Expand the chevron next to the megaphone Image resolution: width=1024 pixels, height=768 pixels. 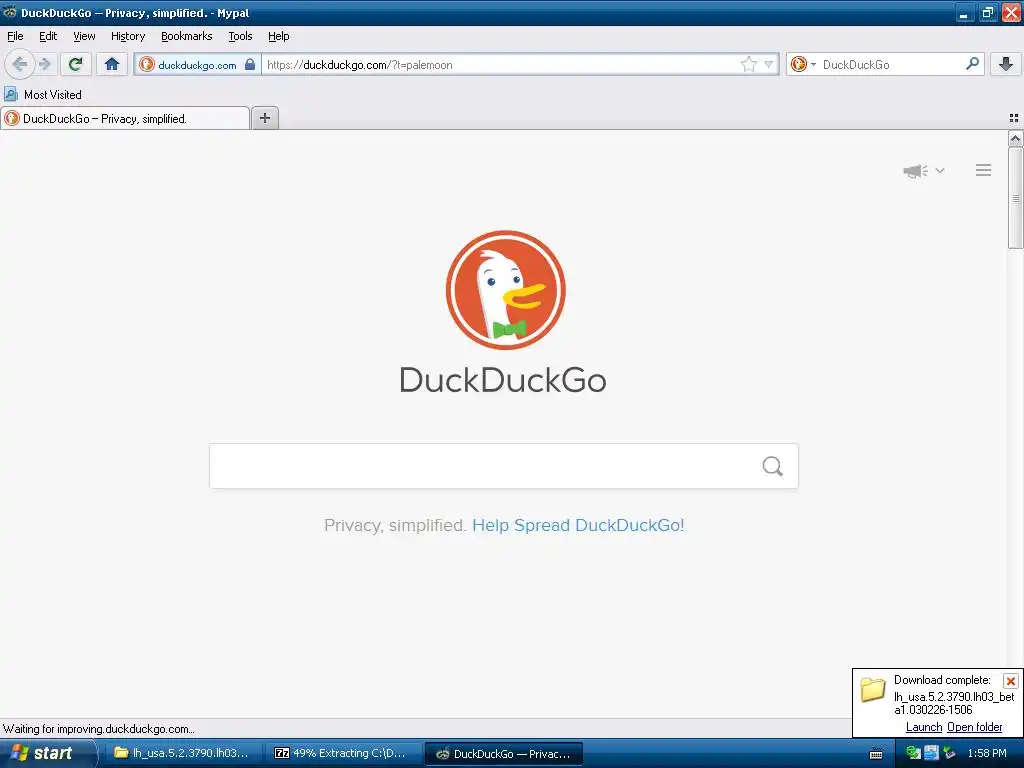pyautogui.click(x=940, y=170)
